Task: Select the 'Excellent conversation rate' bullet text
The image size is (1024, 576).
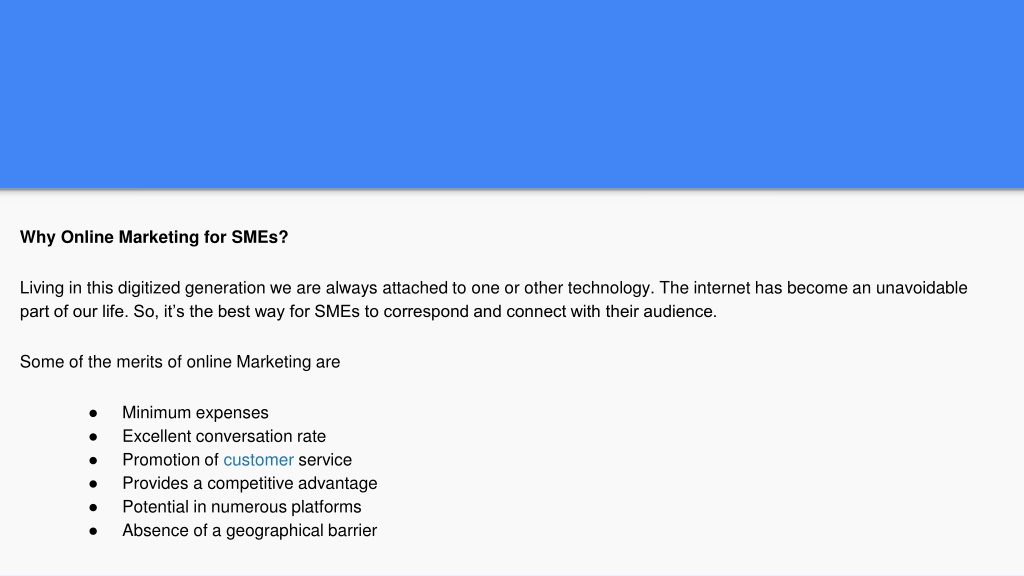Action: coord(224,436)
